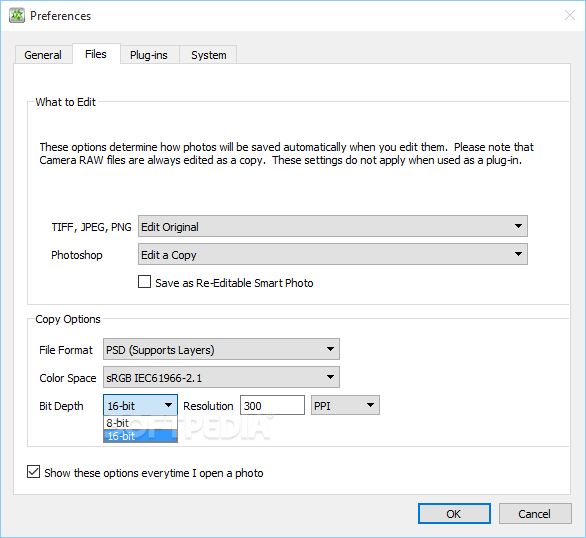Click the Cancel button
586x538 pixels.
(x=535, y=514)
